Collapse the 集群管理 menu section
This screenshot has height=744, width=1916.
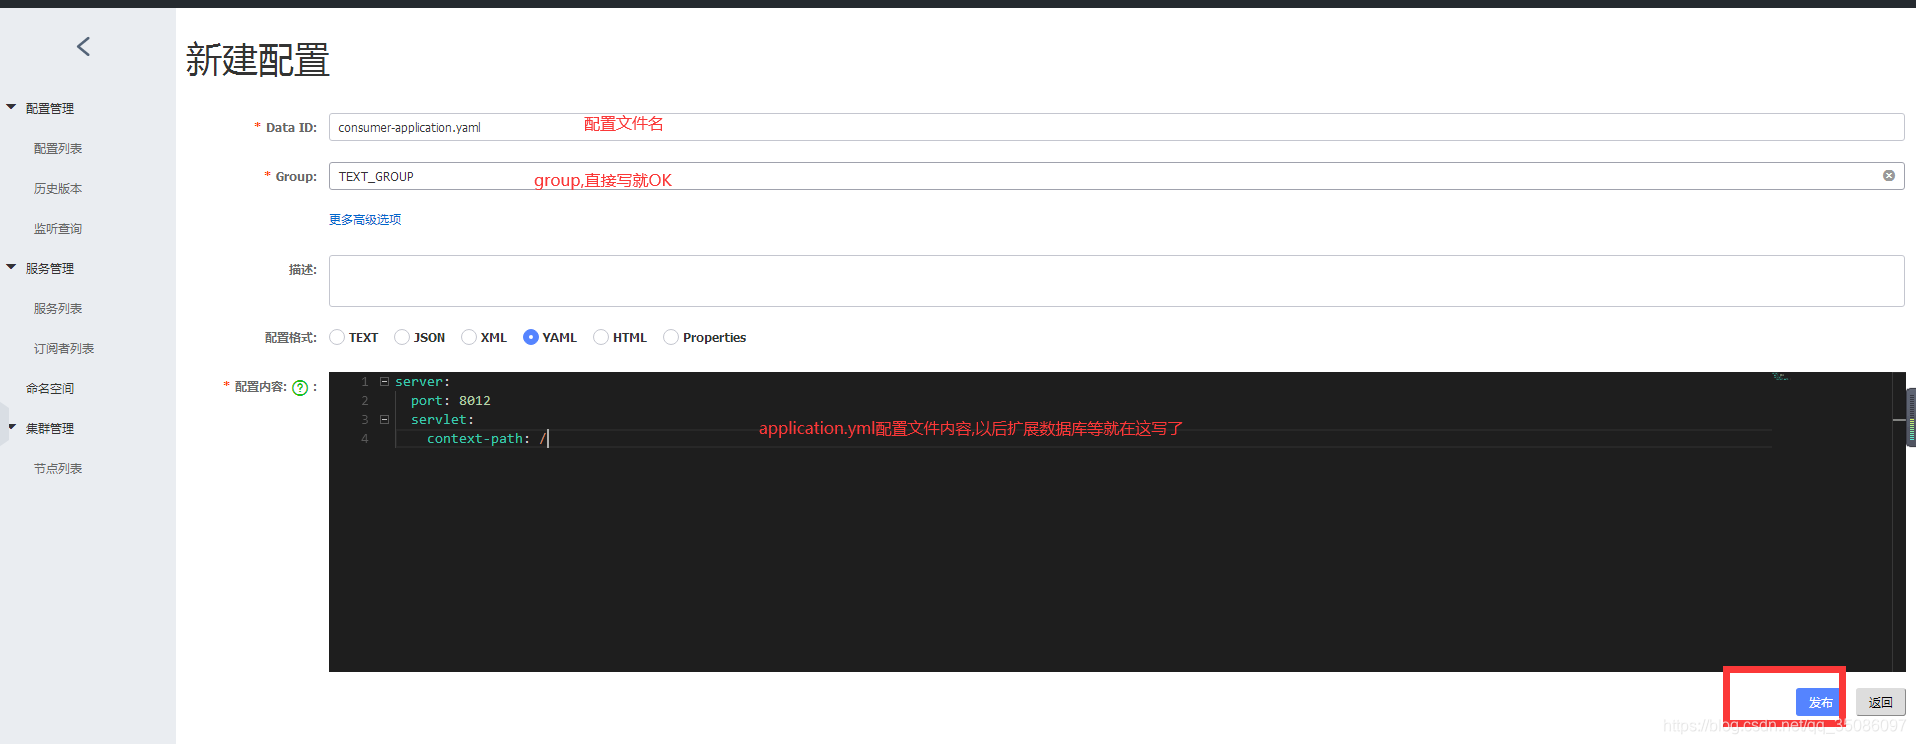click(x=11, y=427)
